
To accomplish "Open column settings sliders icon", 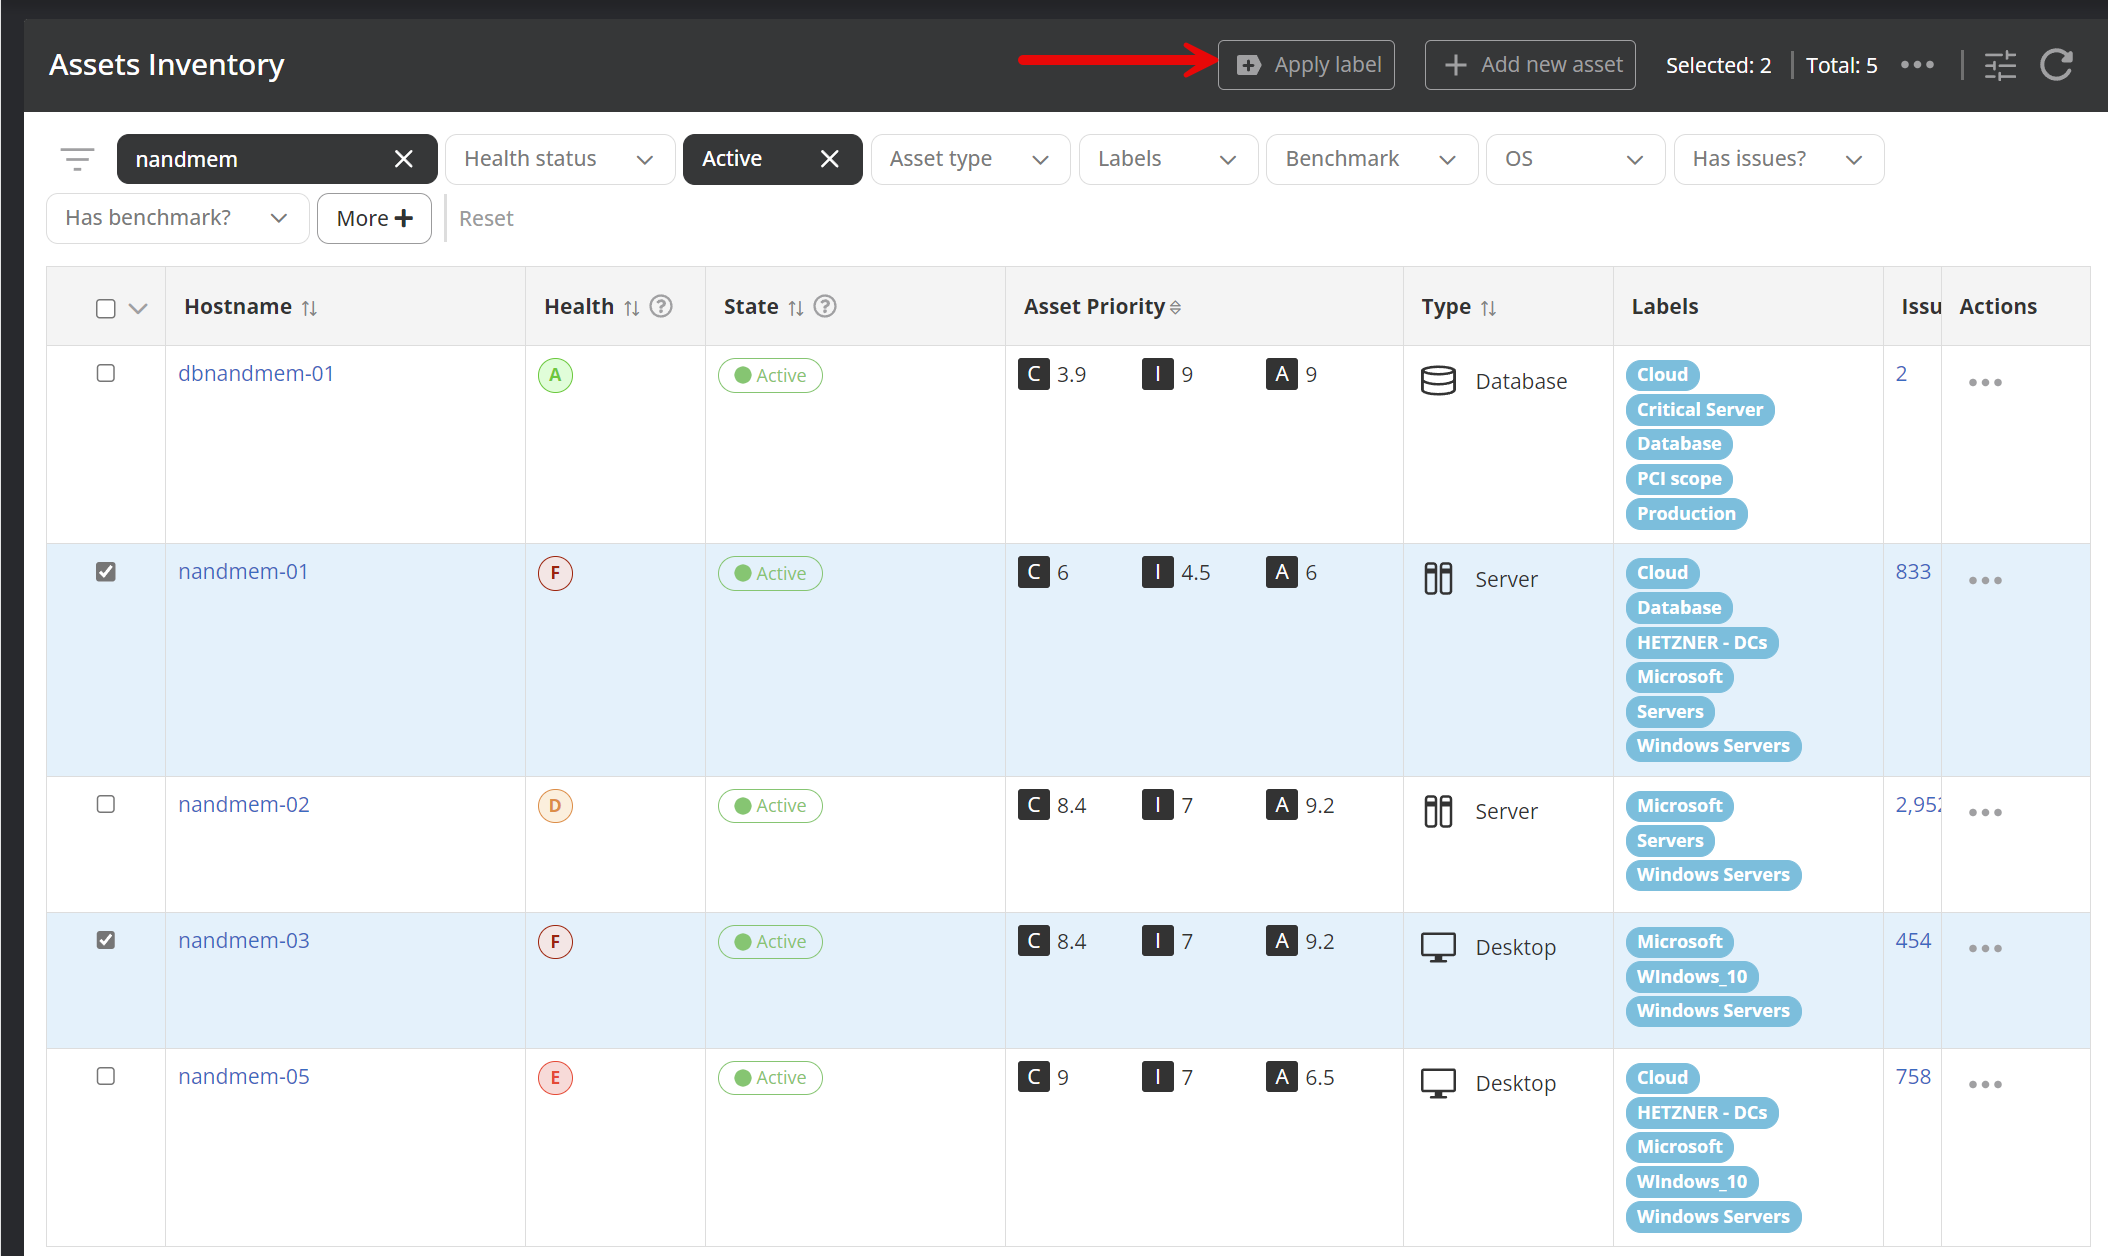I will [x=2000, y=66].
